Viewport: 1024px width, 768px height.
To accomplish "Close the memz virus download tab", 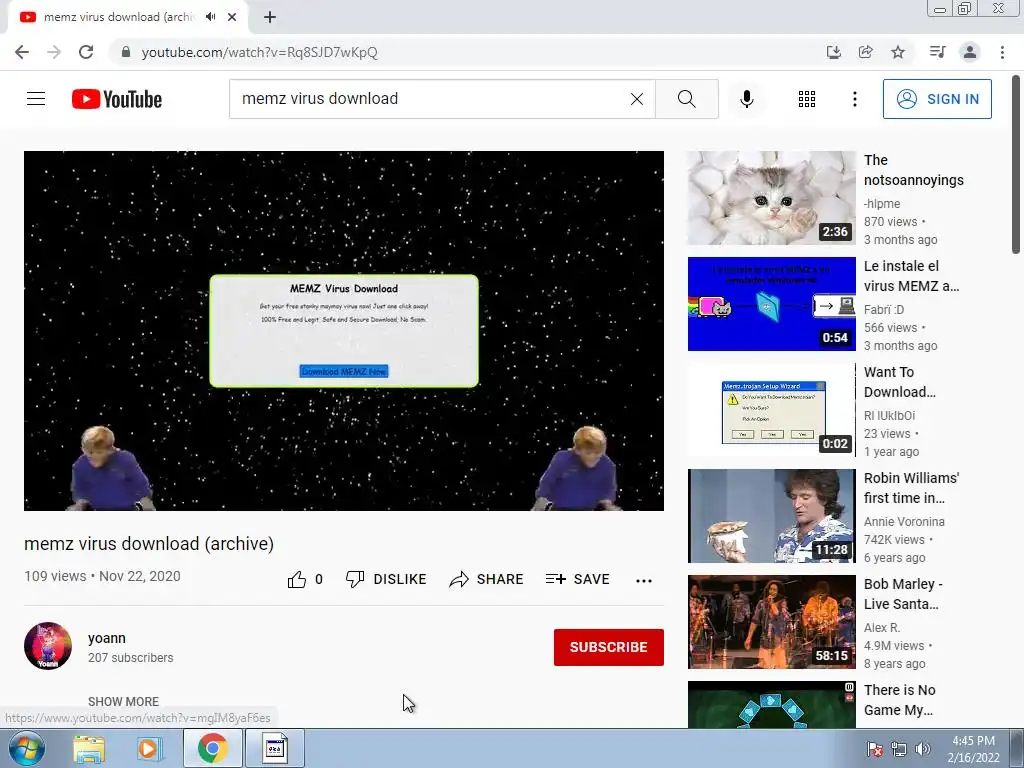I will [x=232, y=17].
